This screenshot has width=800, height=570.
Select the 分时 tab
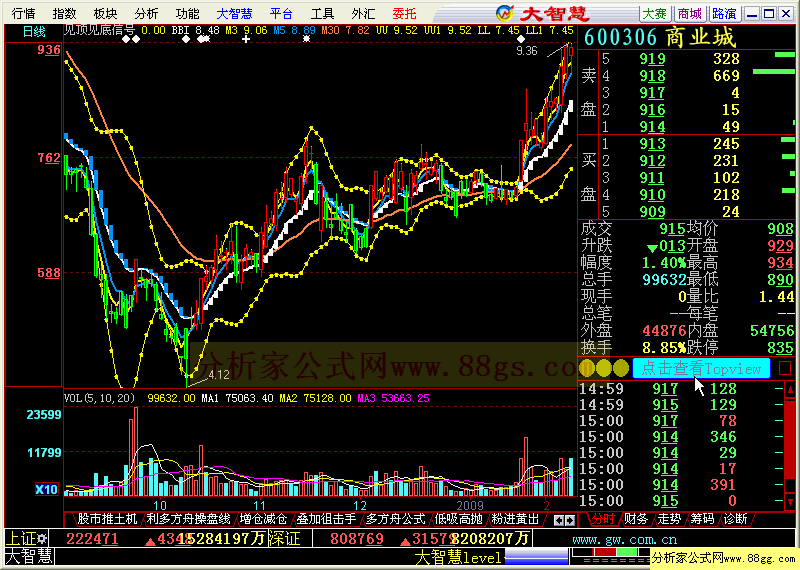(x=603, y=519)
